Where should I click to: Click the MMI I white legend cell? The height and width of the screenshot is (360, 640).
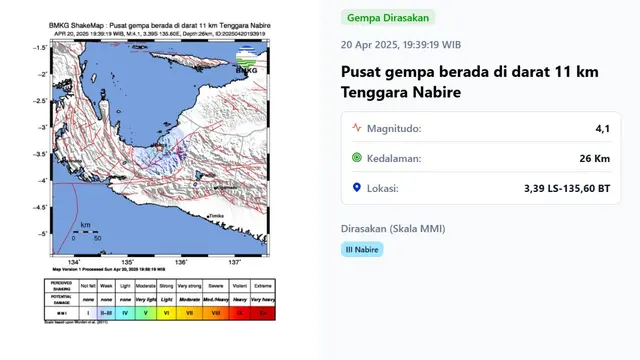coord(88,313)
